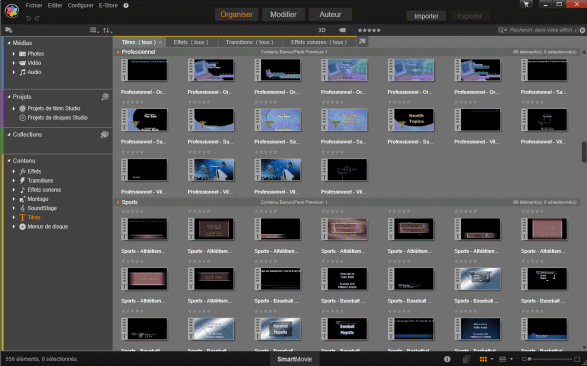This screenshot has width=587, height=366.
Task: Click the Projets section add icon
Action: point(105,97)
